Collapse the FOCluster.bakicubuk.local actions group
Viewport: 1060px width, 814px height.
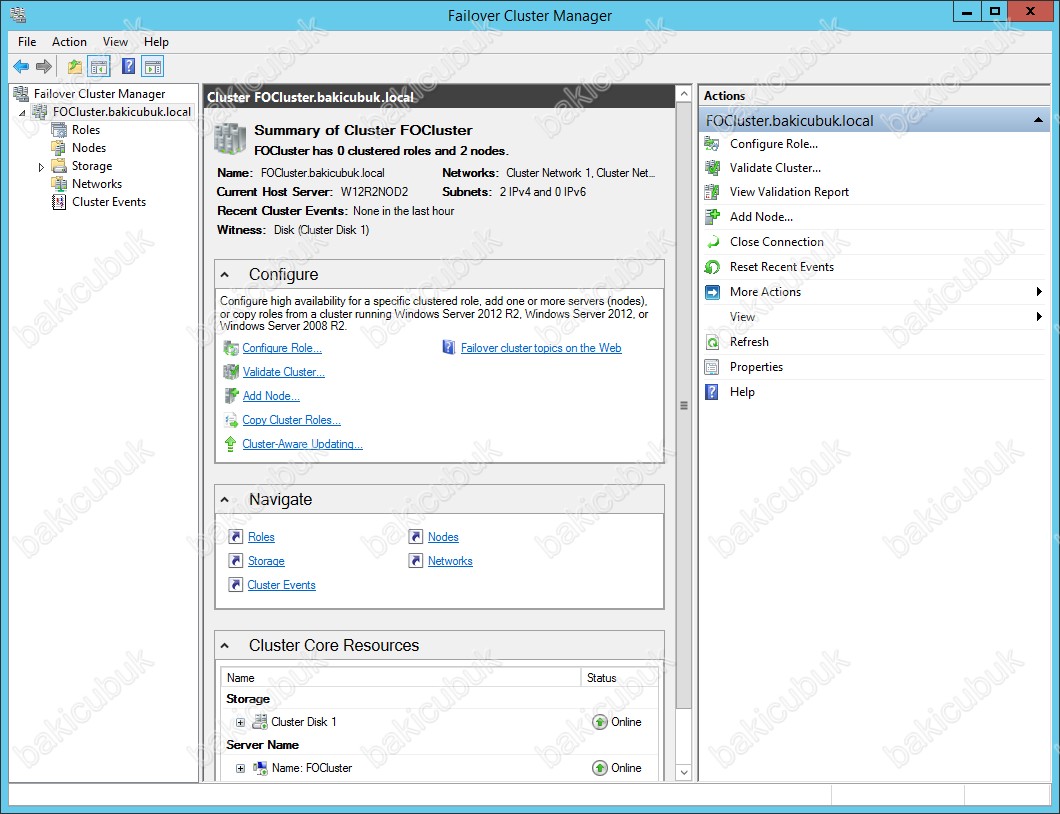(1038, 120)
